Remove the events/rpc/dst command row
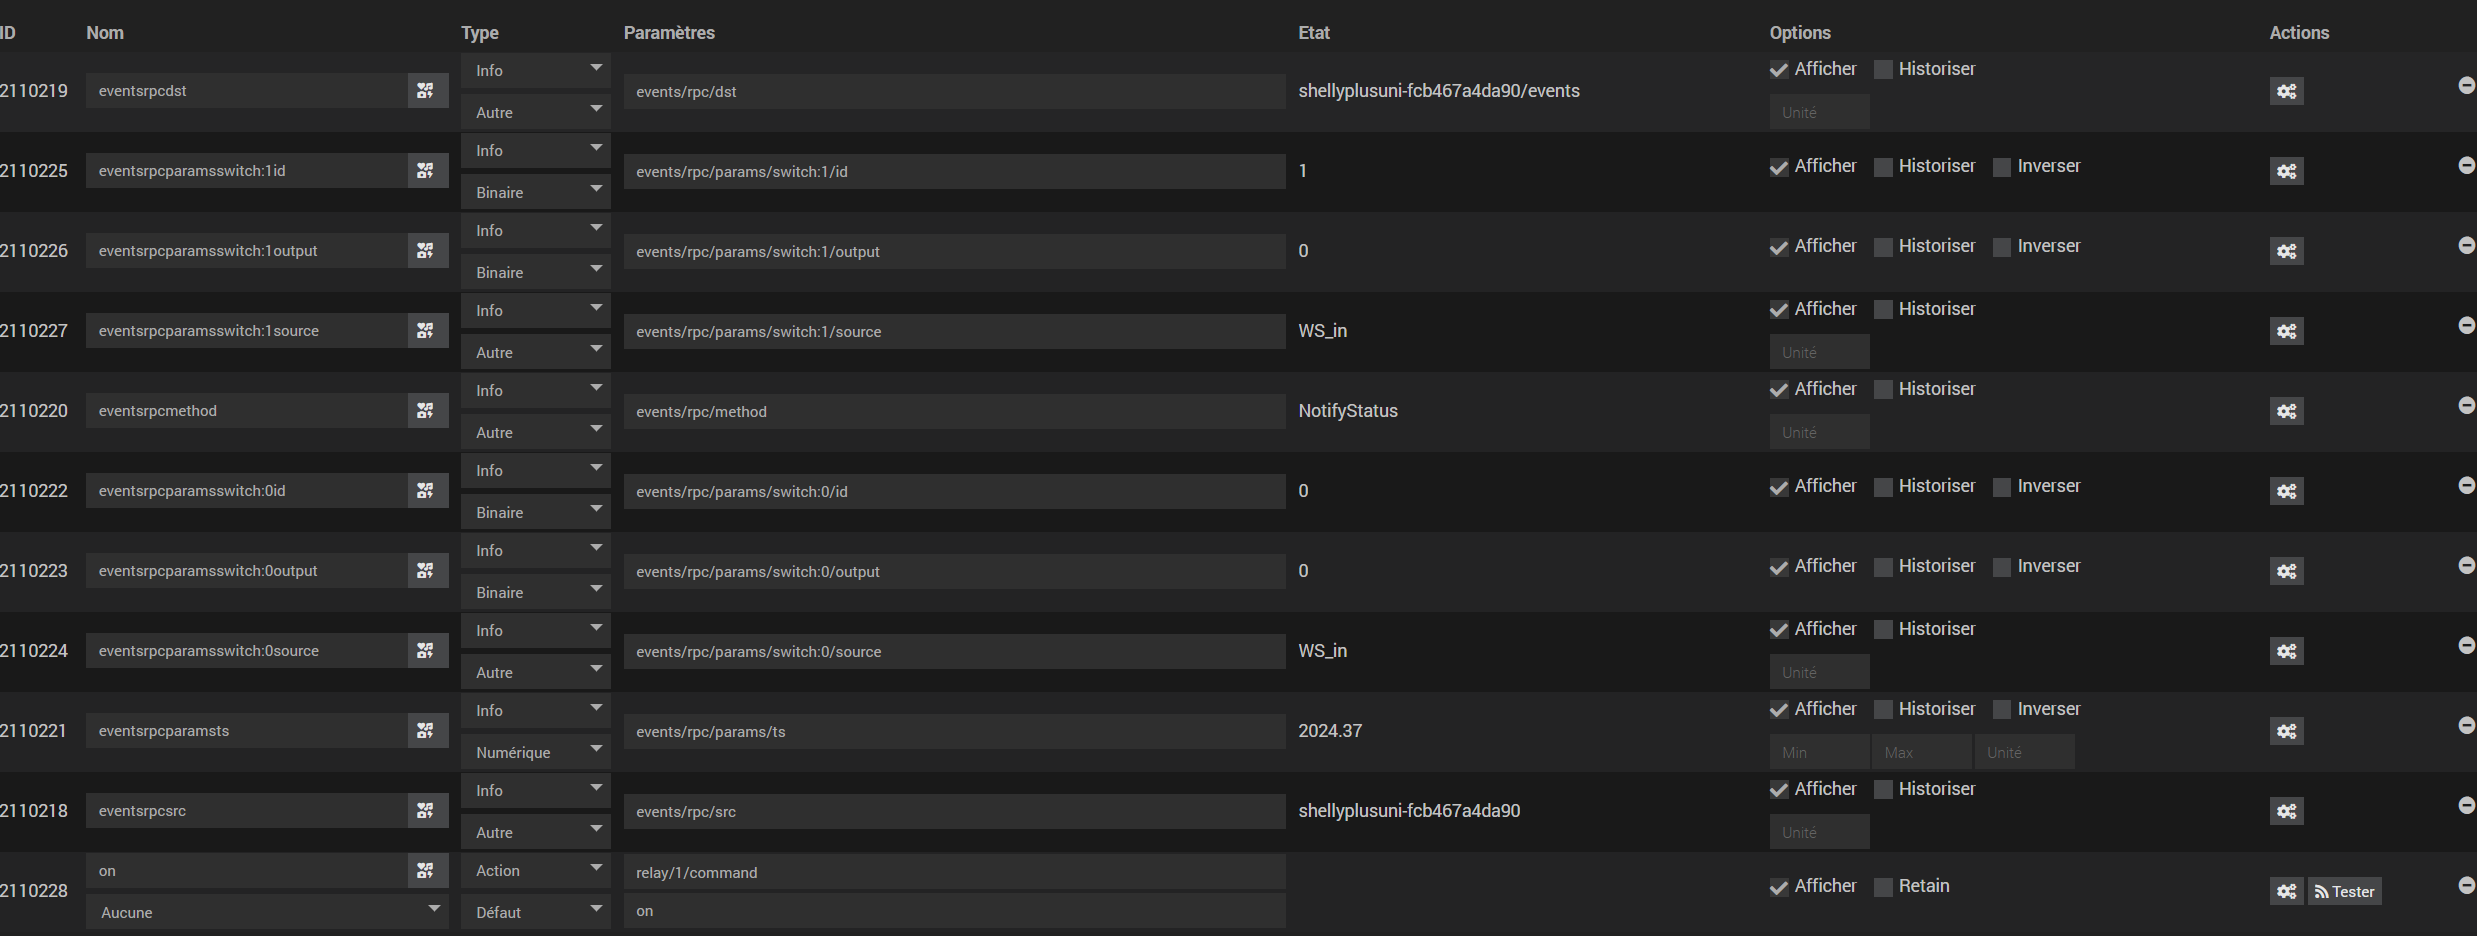This screenshot has width=2477, height=936. [x=2466, y=85]
